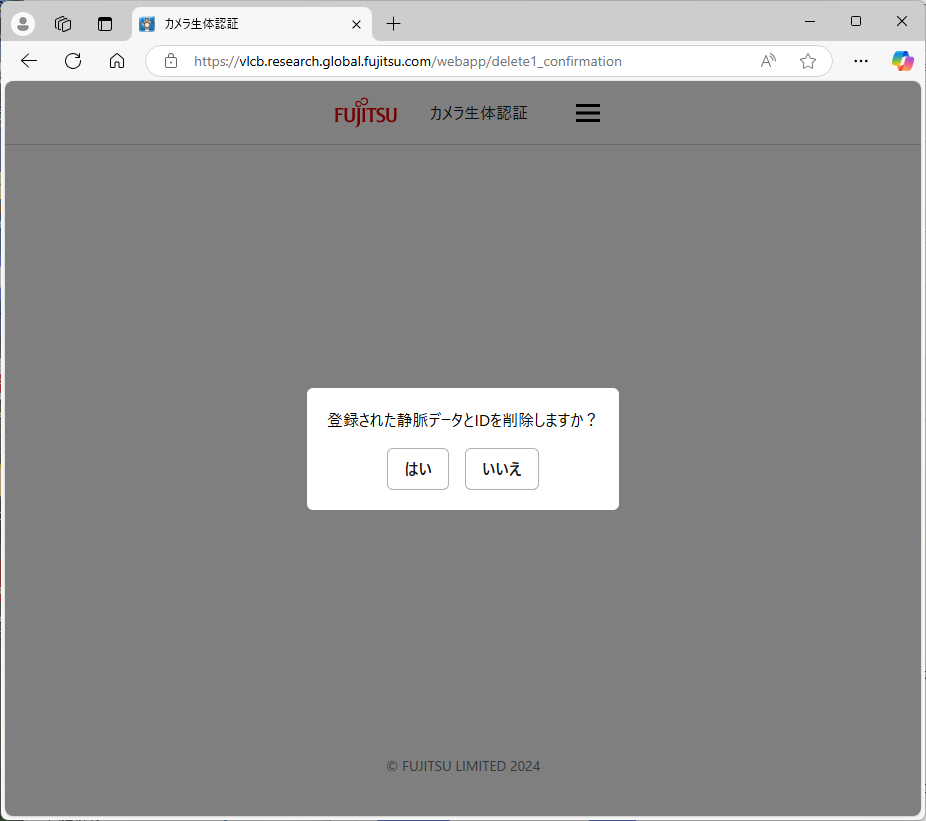Open the tab actions menu icon
This screenshot has width=926, height=821.
coord(105,24)
